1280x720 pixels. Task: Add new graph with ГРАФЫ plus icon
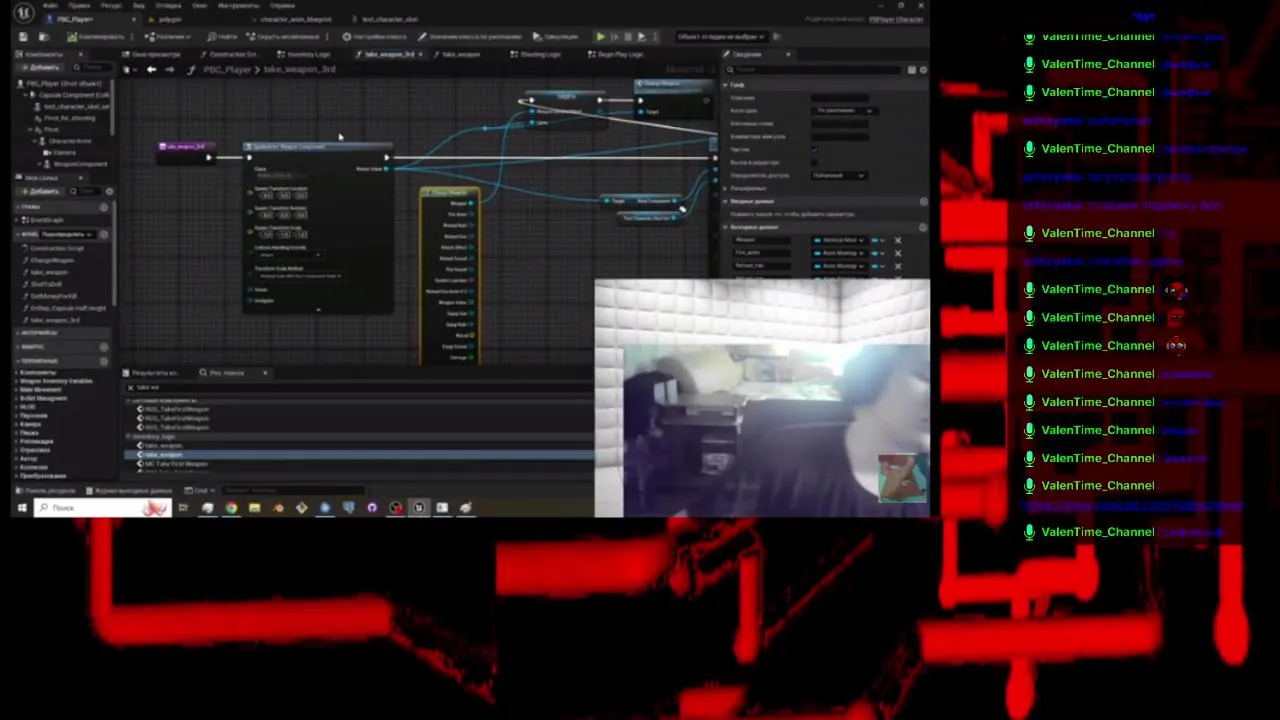(x=104, y=207)
